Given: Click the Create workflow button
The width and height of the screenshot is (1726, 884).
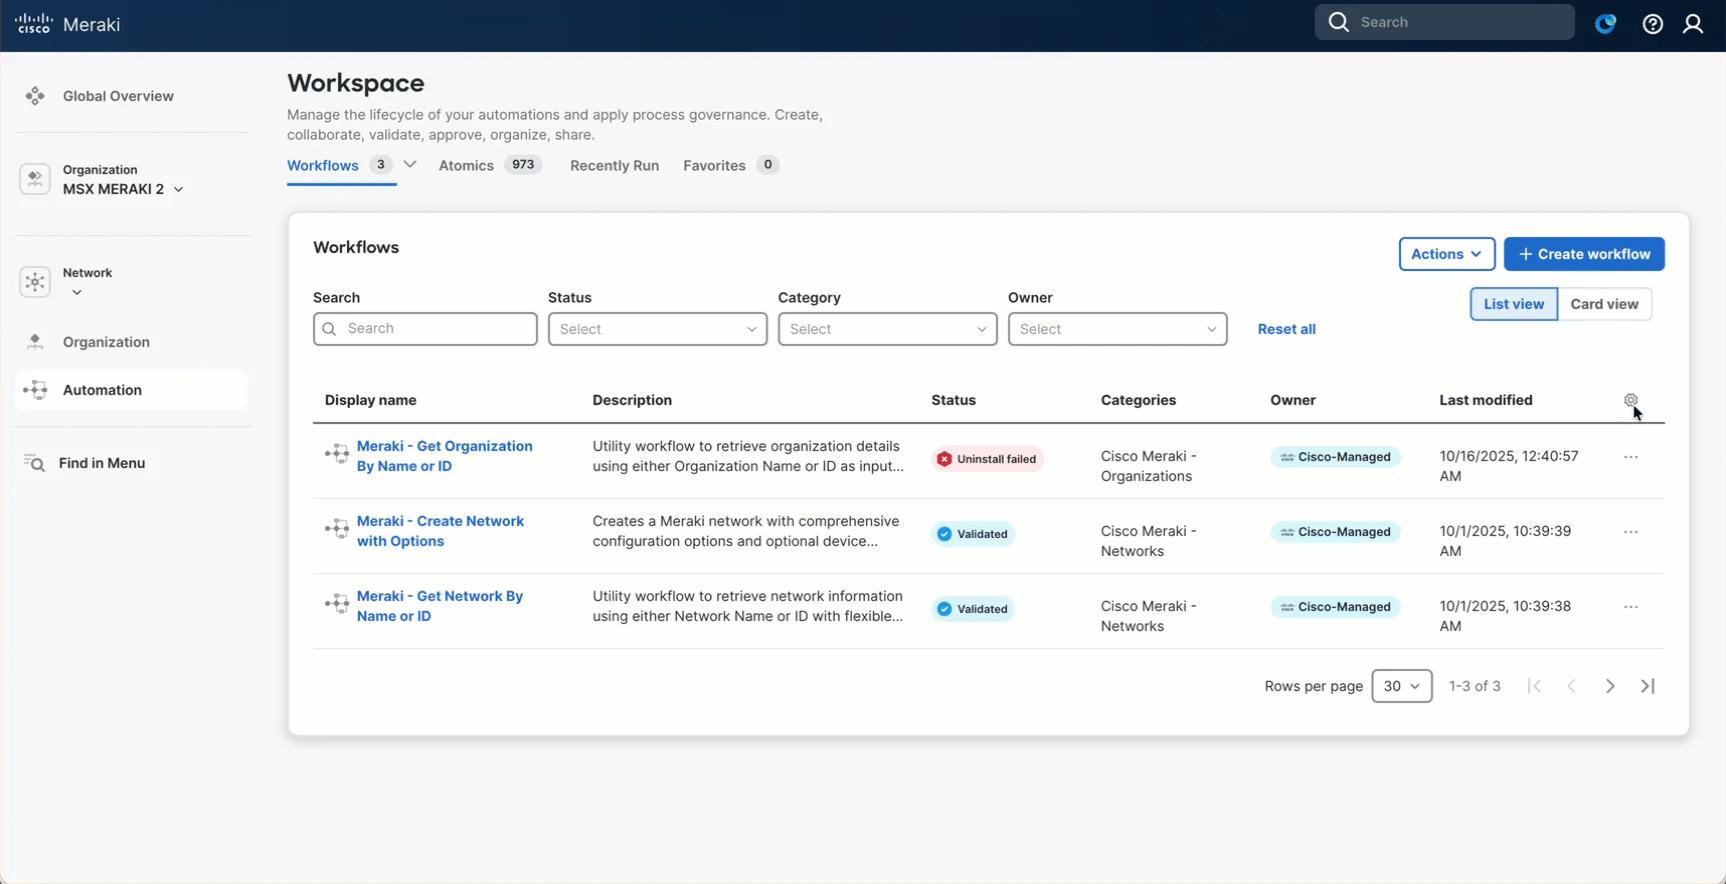Looking at the screenshot, I should (x=1583, y=254).
